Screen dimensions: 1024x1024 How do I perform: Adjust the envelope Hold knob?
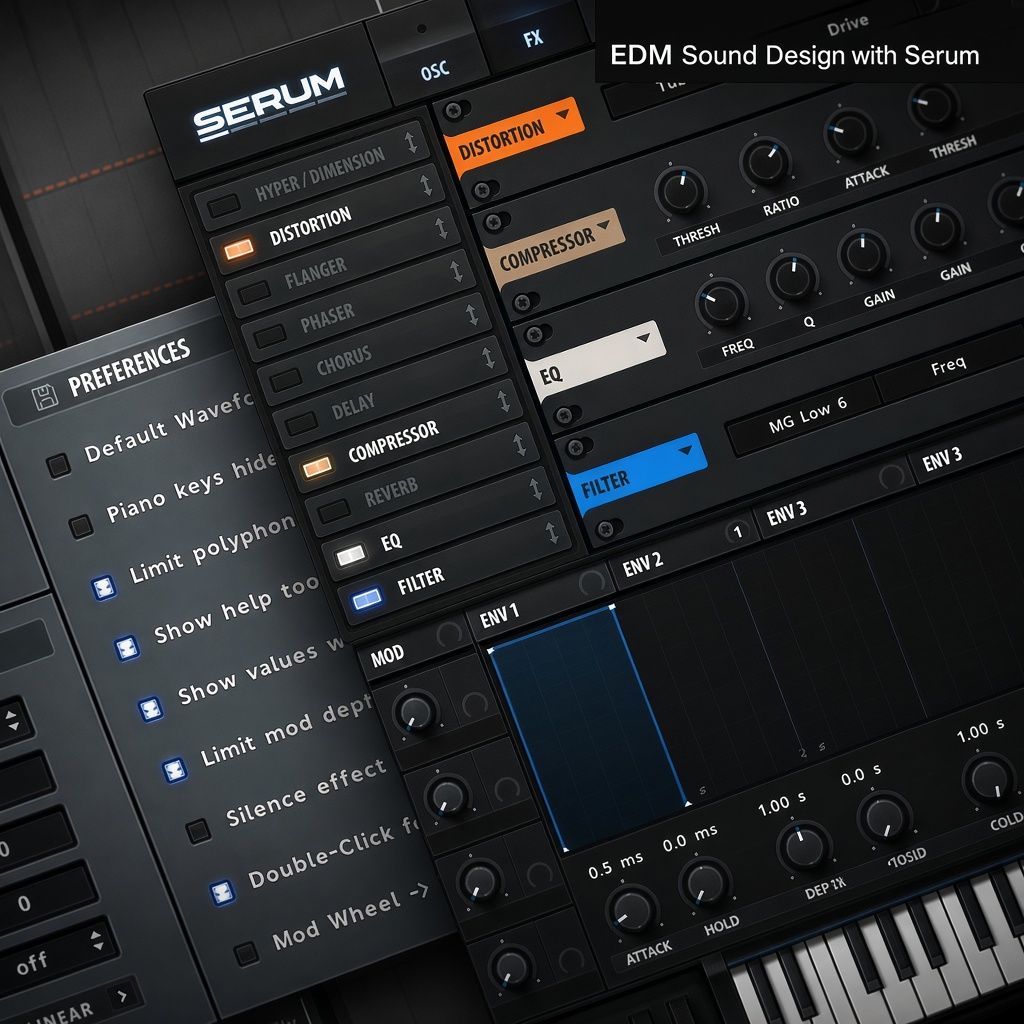point(705,883)
